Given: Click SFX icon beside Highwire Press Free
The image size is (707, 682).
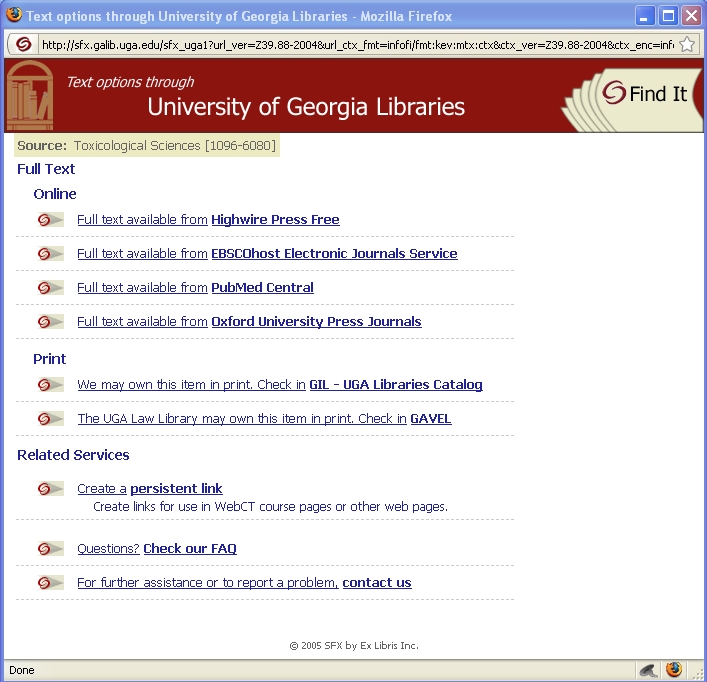Looking at the screenshot, I should click(x=50, y=220).
